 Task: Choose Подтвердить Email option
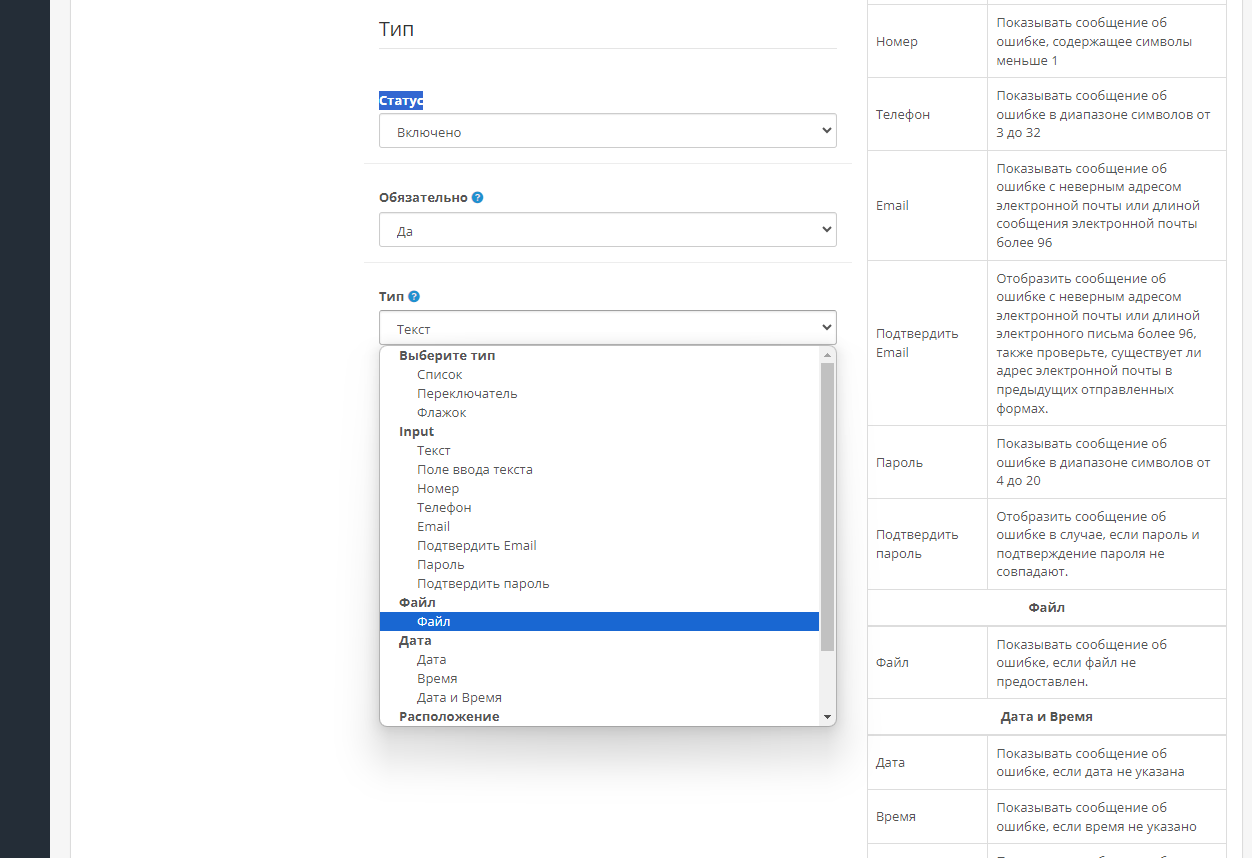point(477,546)
